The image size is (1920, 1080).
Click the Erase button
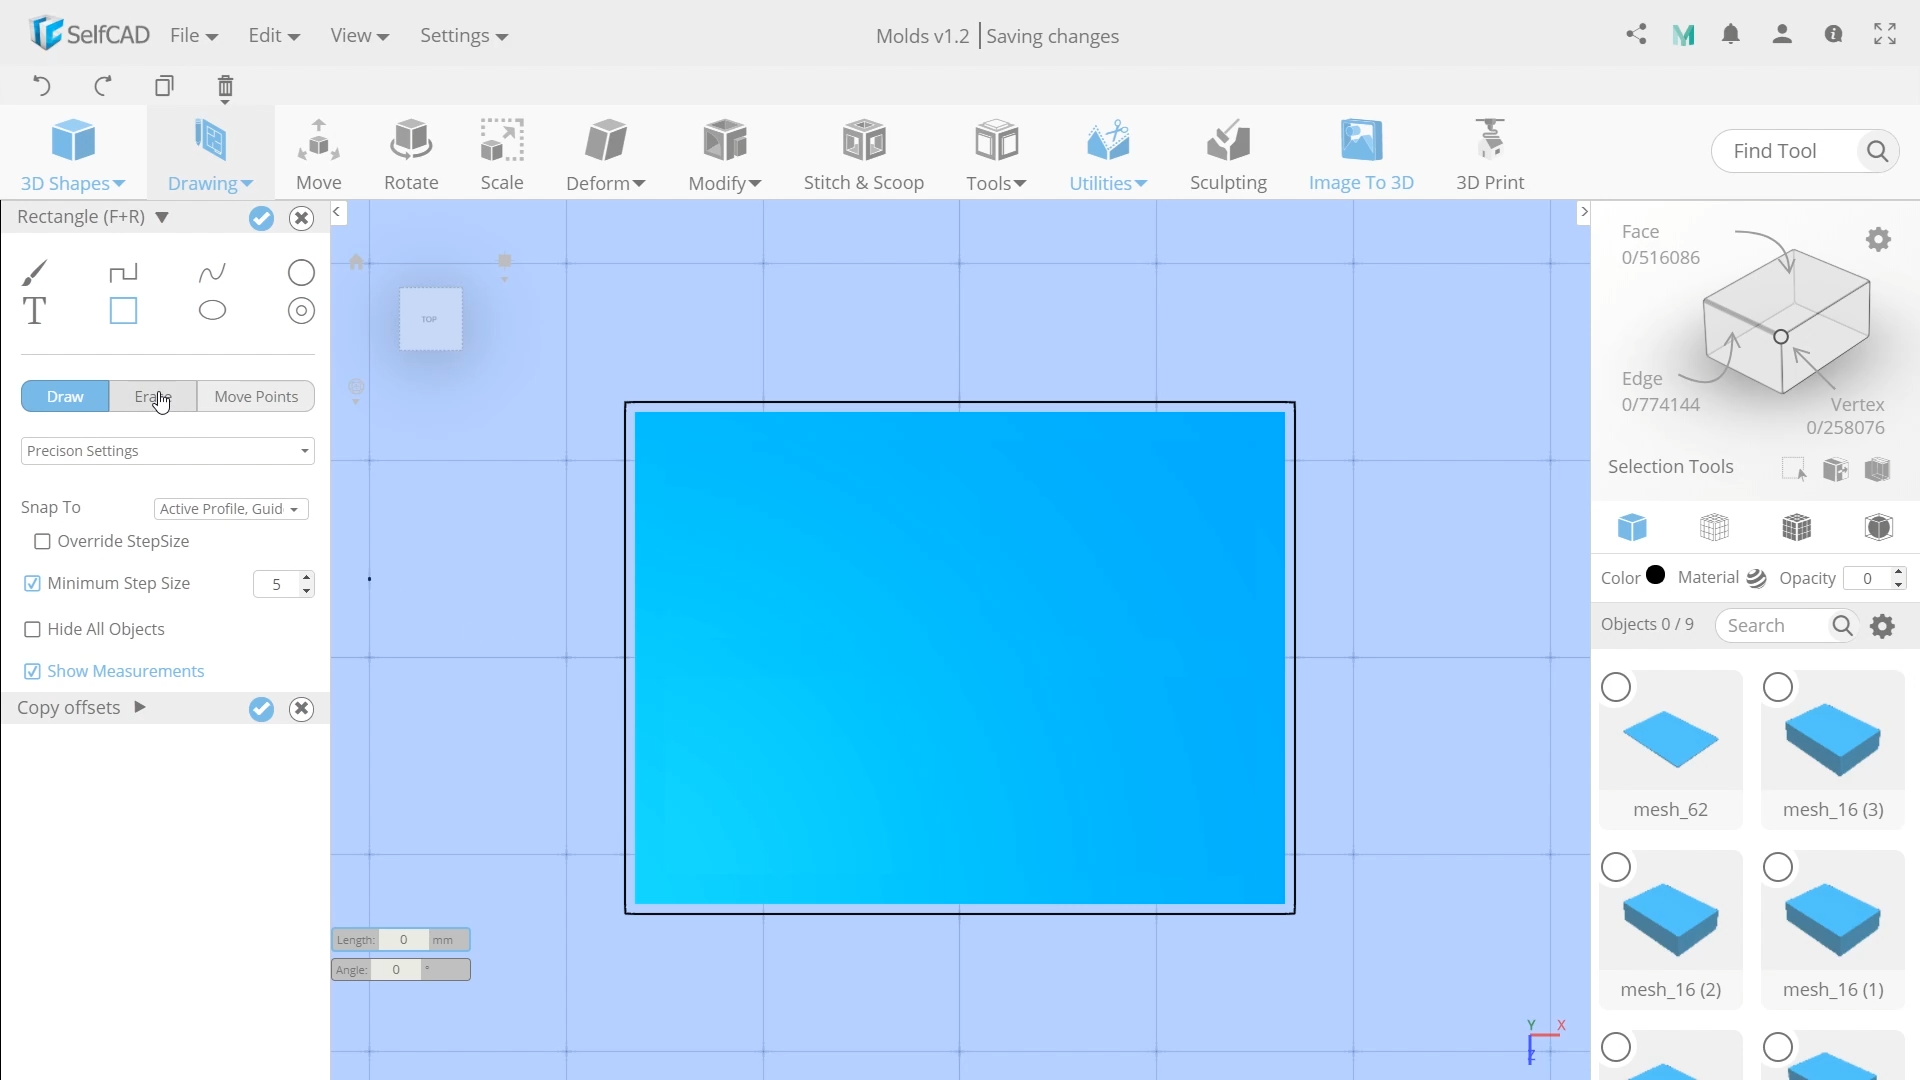click(x=152, y=396)
